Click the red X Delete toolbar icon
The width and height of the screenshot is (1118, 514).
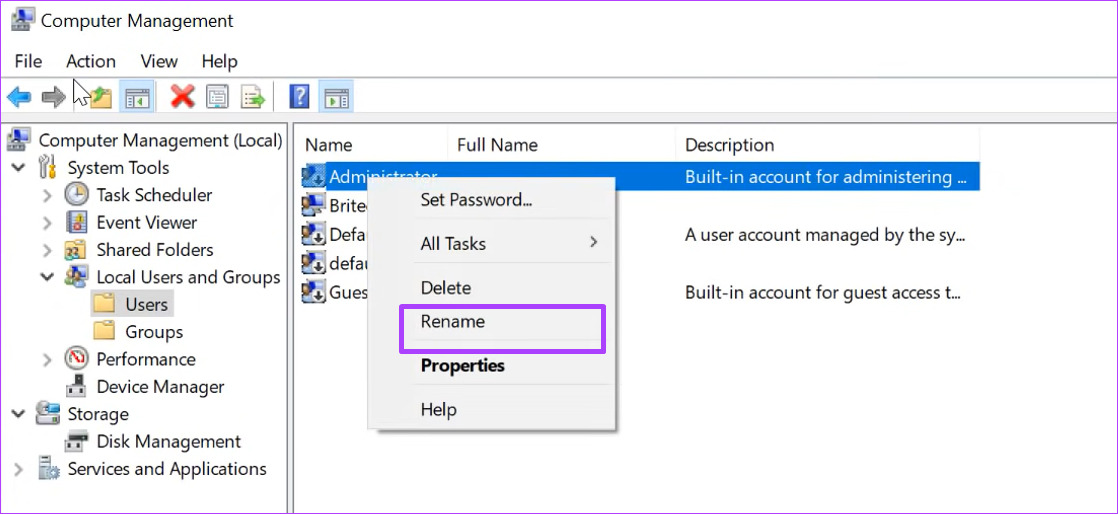tap(183, 96)
